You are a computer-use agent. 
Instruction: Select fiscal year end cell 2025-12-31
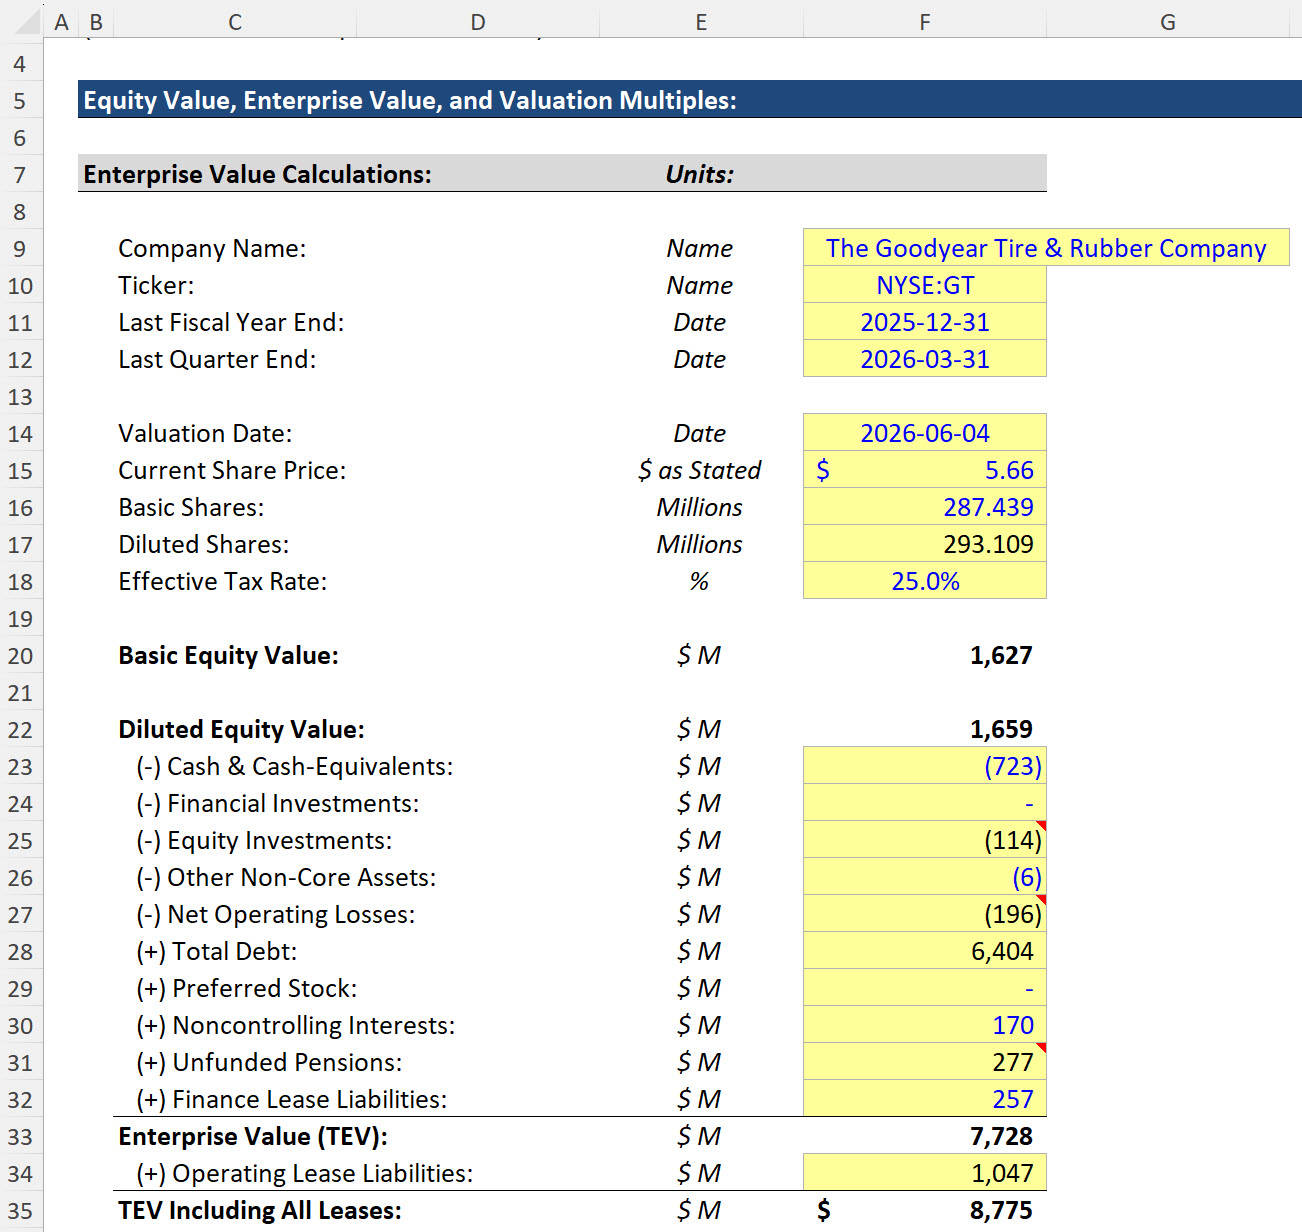(925, 322)
